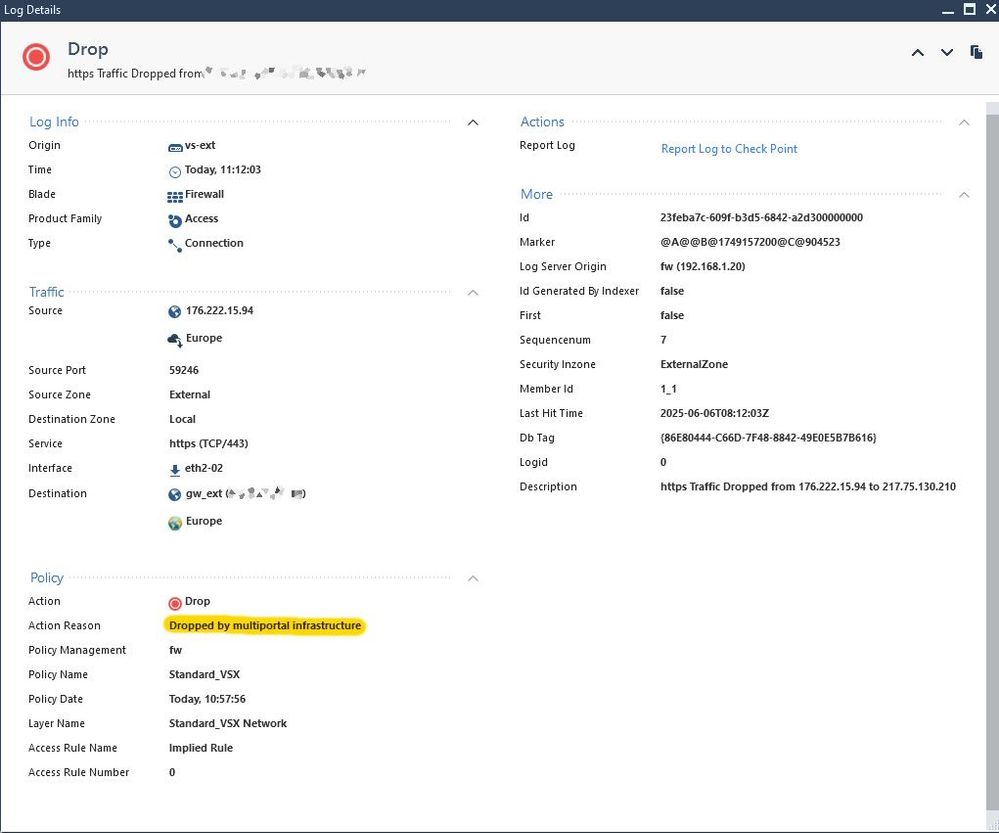Click the clock icon beside Time
Screen dimensions: 999x833
pyautogui.click(x=175, y=171)
